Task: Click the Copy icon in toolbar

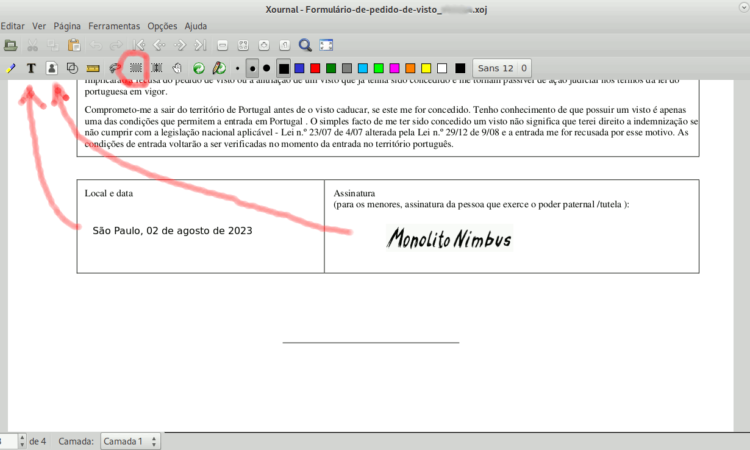Action: (x=53, y=45)
